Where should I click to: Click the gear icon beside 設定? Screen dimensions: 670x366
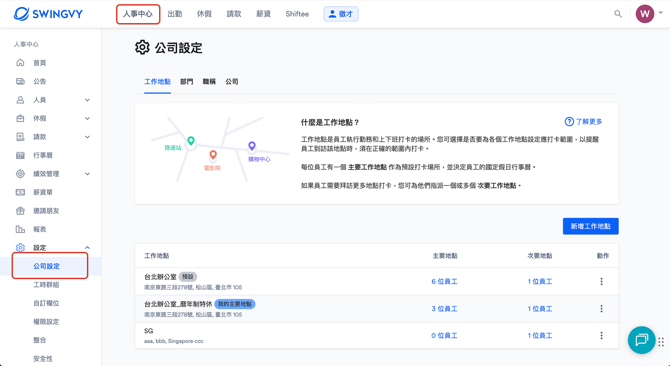pos(20,248)
